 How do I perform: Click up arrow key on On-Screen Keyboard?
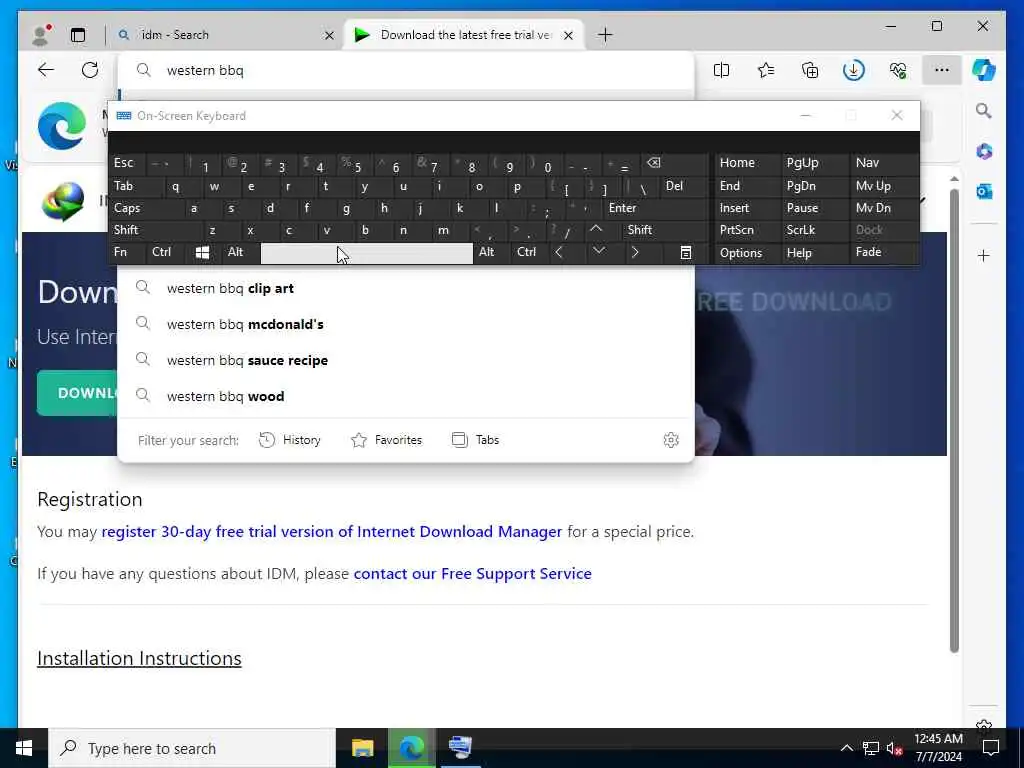tap(596, 231)
